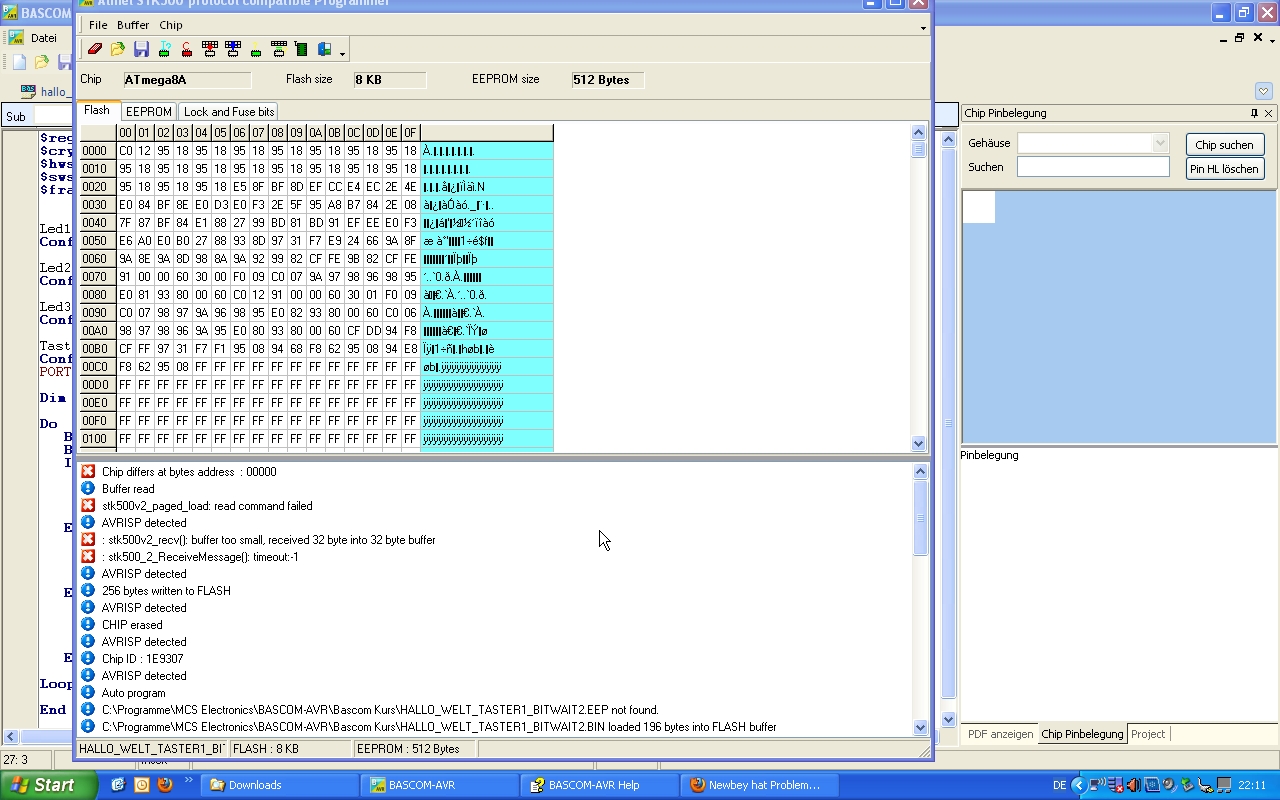The width and height of the screenshot is (1280, 800).
Task: Click the Clear buffer eraser icon
Action: click(x=95, y=49)
